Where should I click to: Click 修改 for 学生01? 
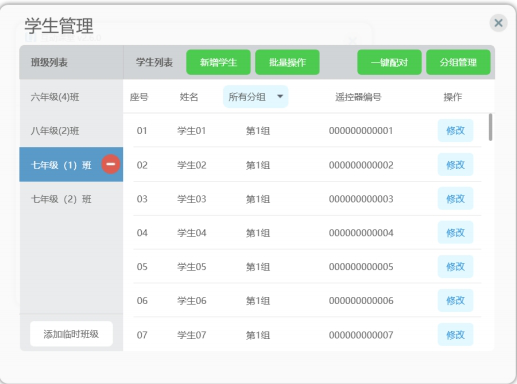(455, 130)
